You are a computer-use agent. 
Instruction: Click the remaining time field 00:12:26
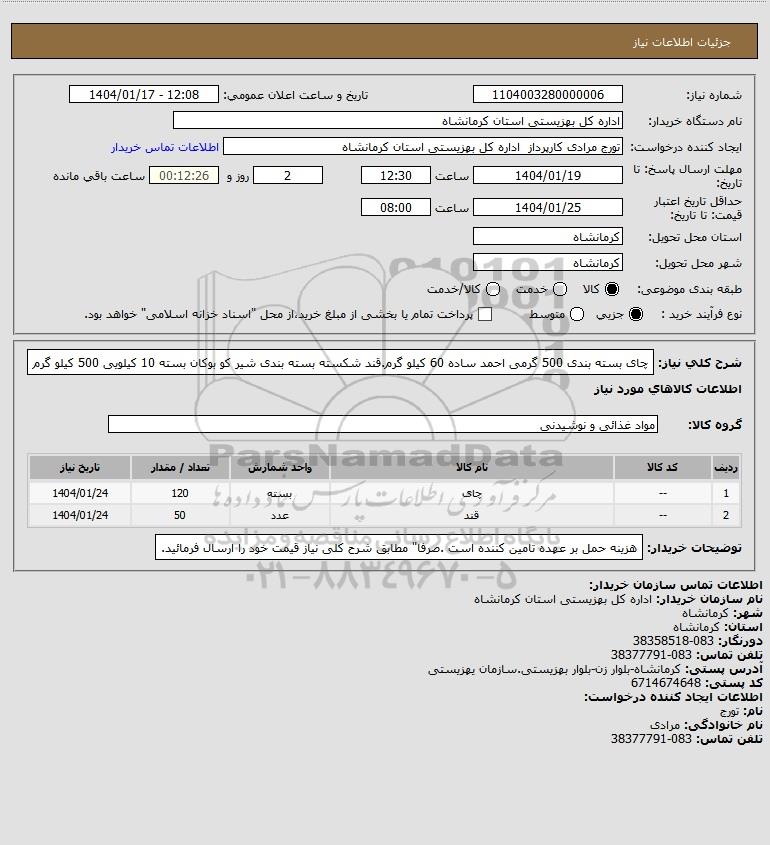point(184,175)
